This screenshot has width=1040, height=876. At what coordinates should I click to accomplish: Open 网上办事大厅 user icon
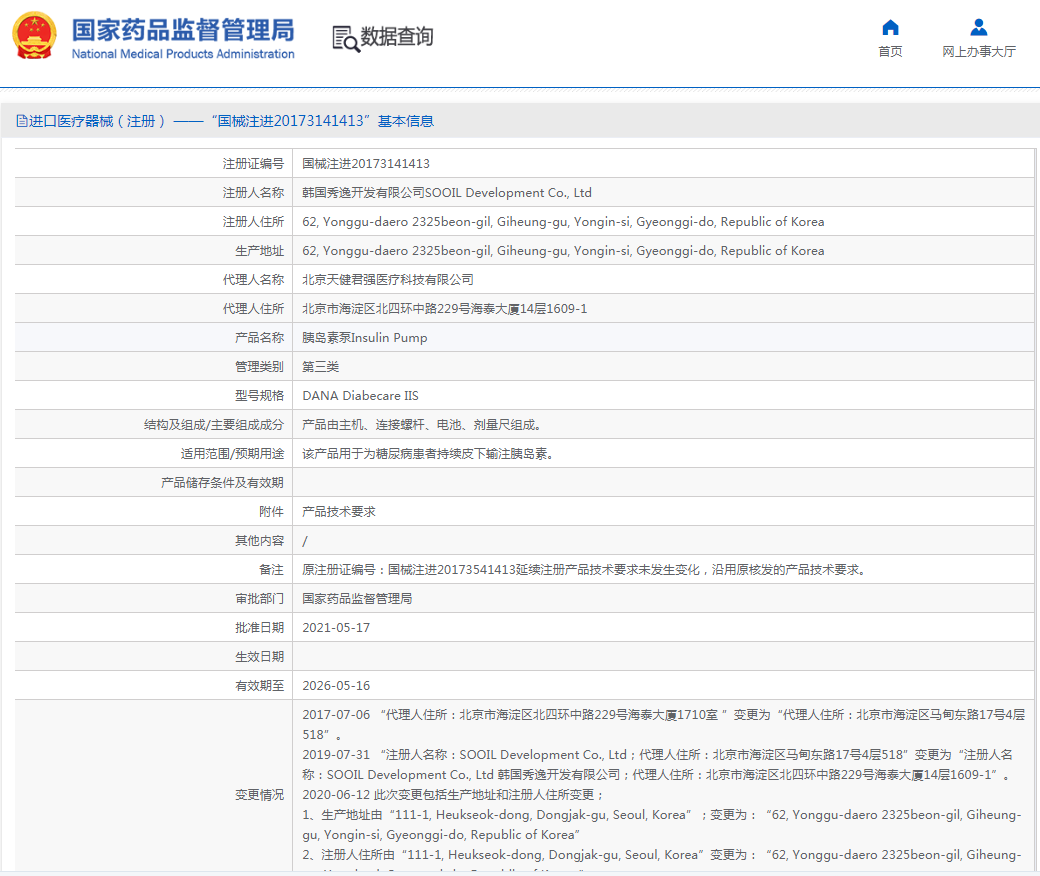978,28
